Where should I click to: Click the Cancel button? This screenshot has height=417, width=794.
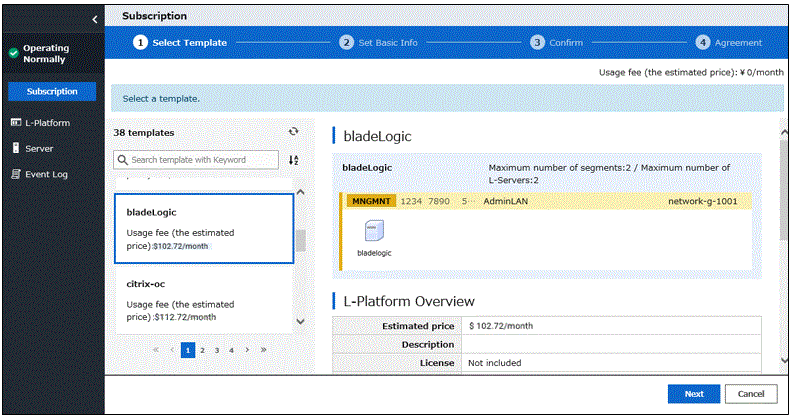pyautogui.click(x=751, y=394)
